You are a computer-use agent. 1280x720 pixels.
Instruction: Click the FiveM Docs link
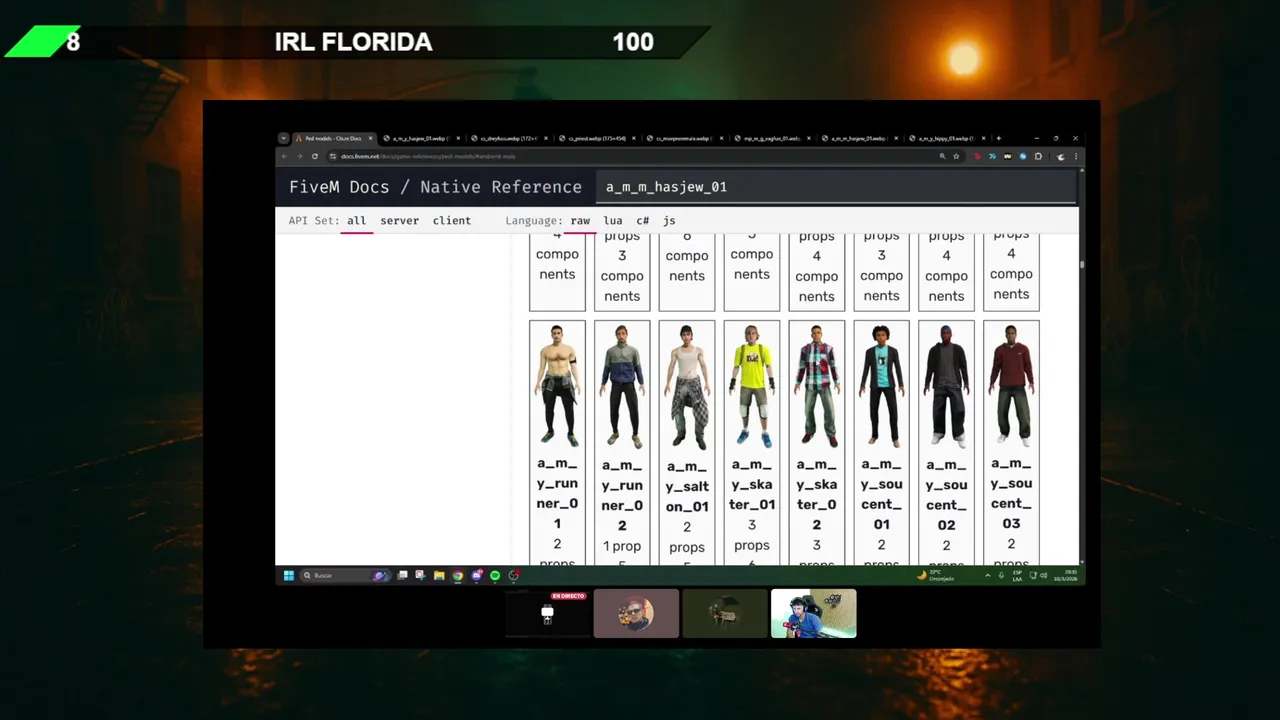point(339,187)
